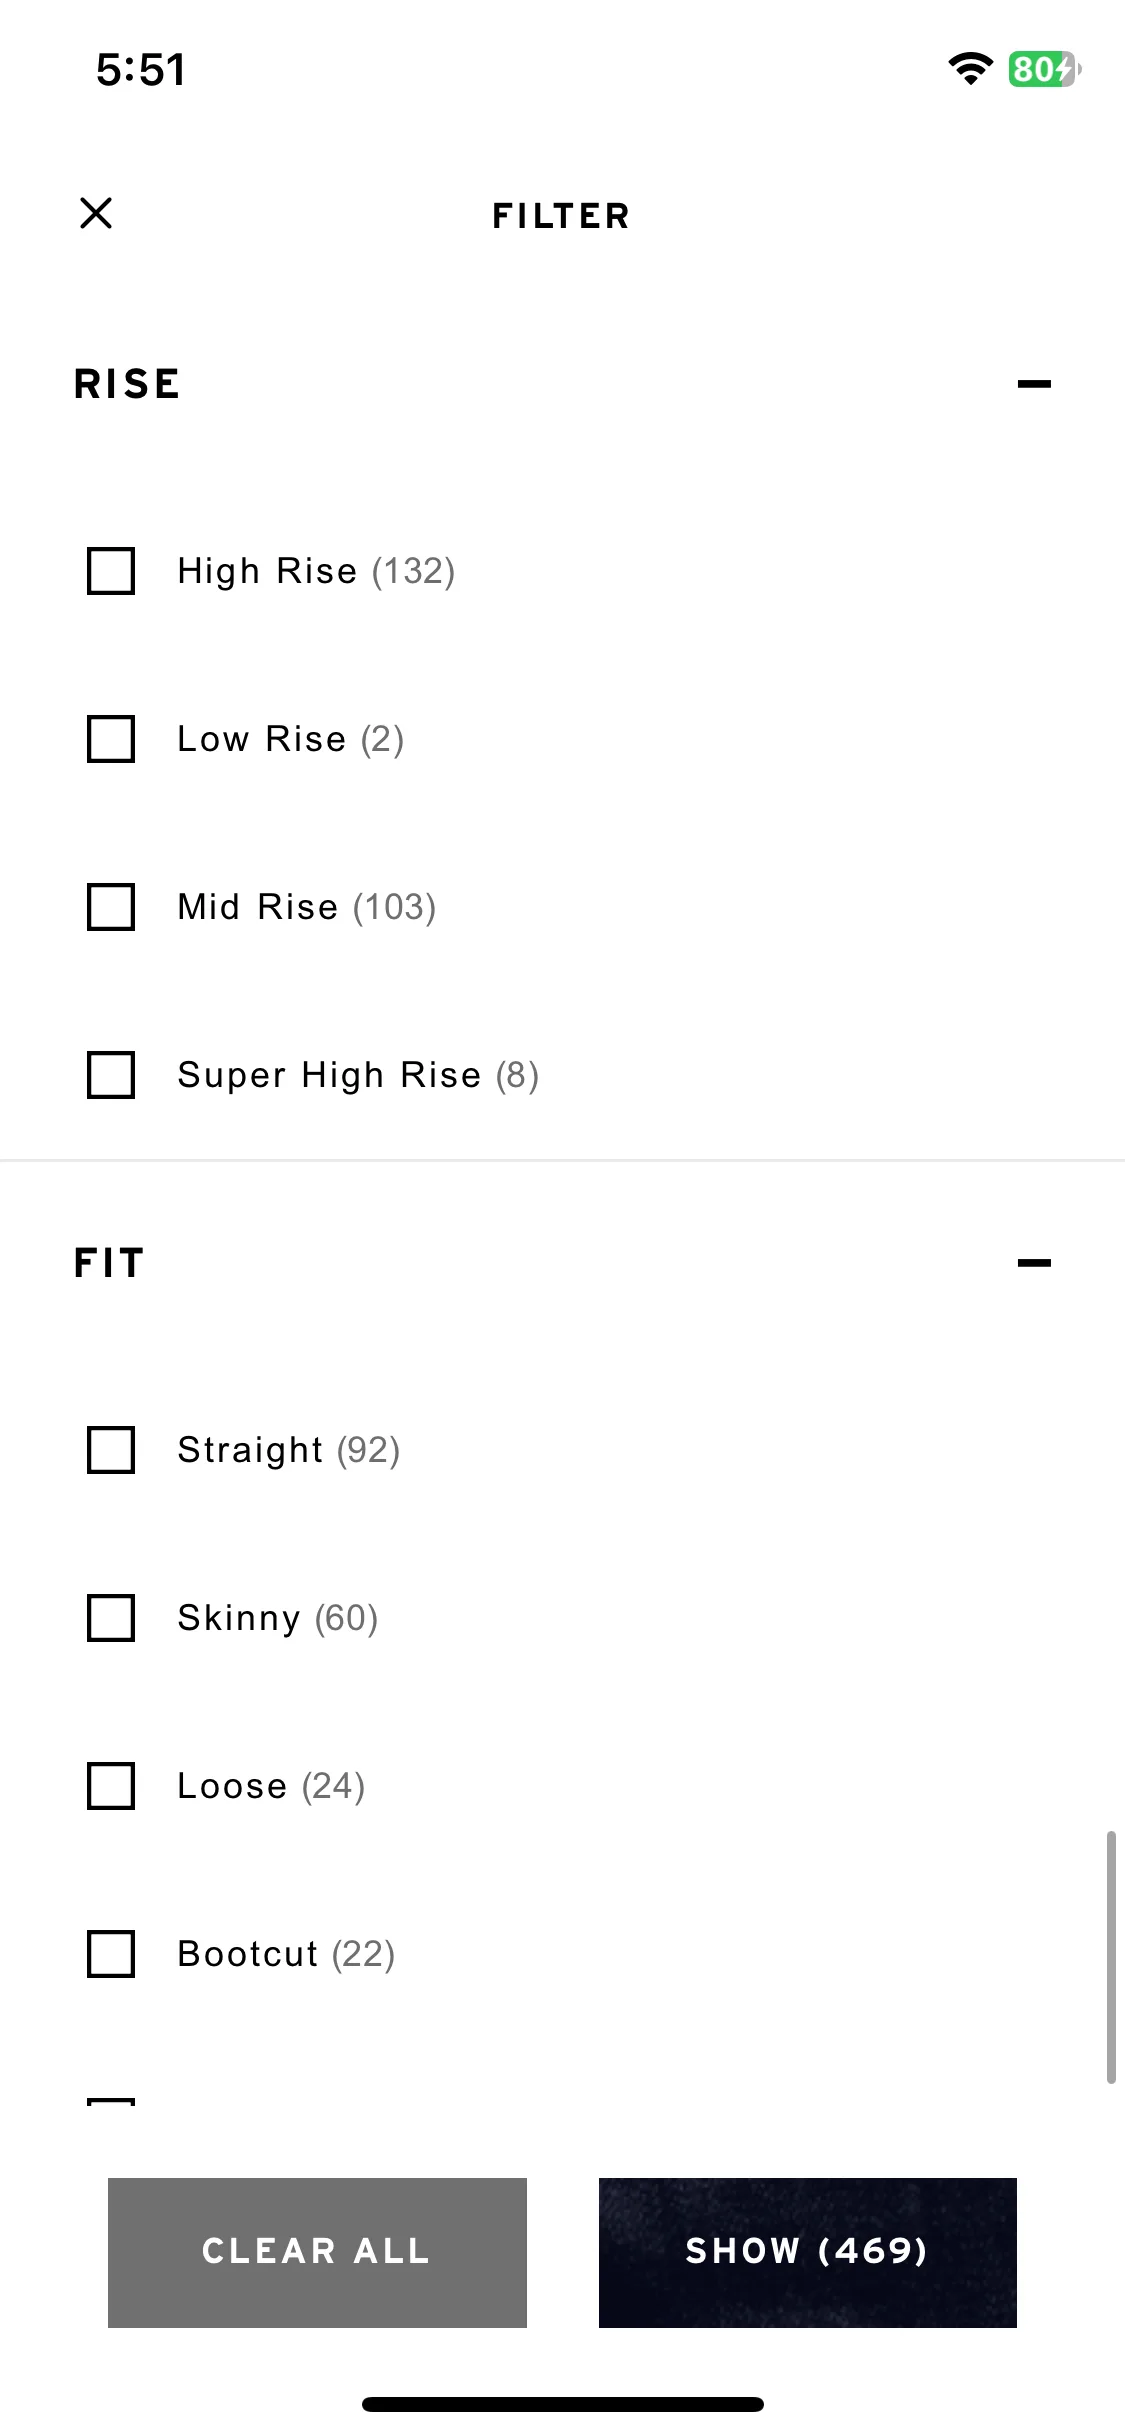Screen dimensions: 1125x2436
Task: Tap the Wi-Fi status icon
Action: tap(970, 69)
